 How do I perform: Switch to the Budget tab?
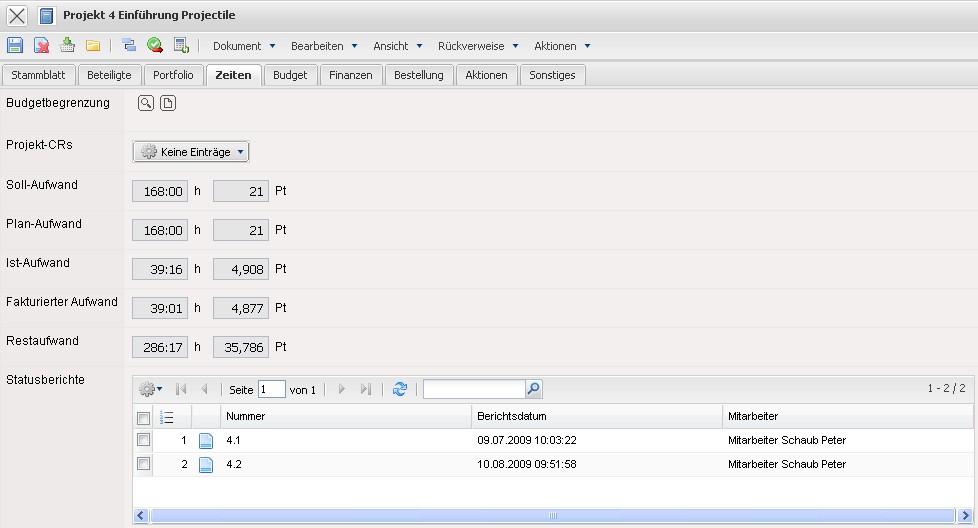pyautogui.click(x=290, y=75)
